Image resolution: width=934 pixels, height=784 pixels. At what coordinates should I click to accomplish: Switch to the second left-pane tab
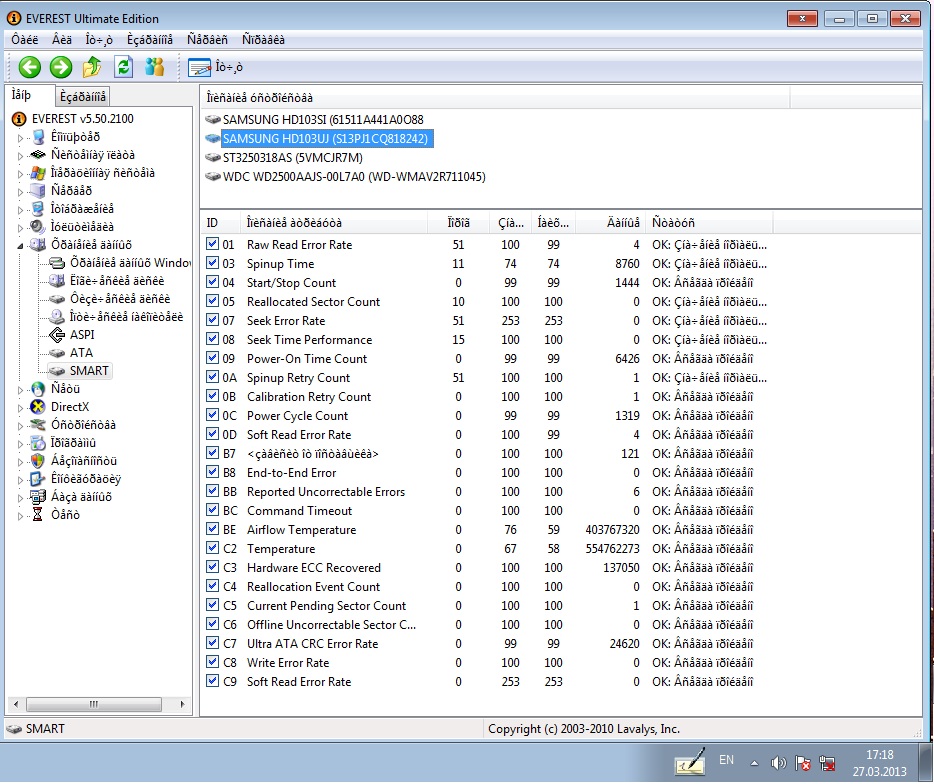click(83, 97)
